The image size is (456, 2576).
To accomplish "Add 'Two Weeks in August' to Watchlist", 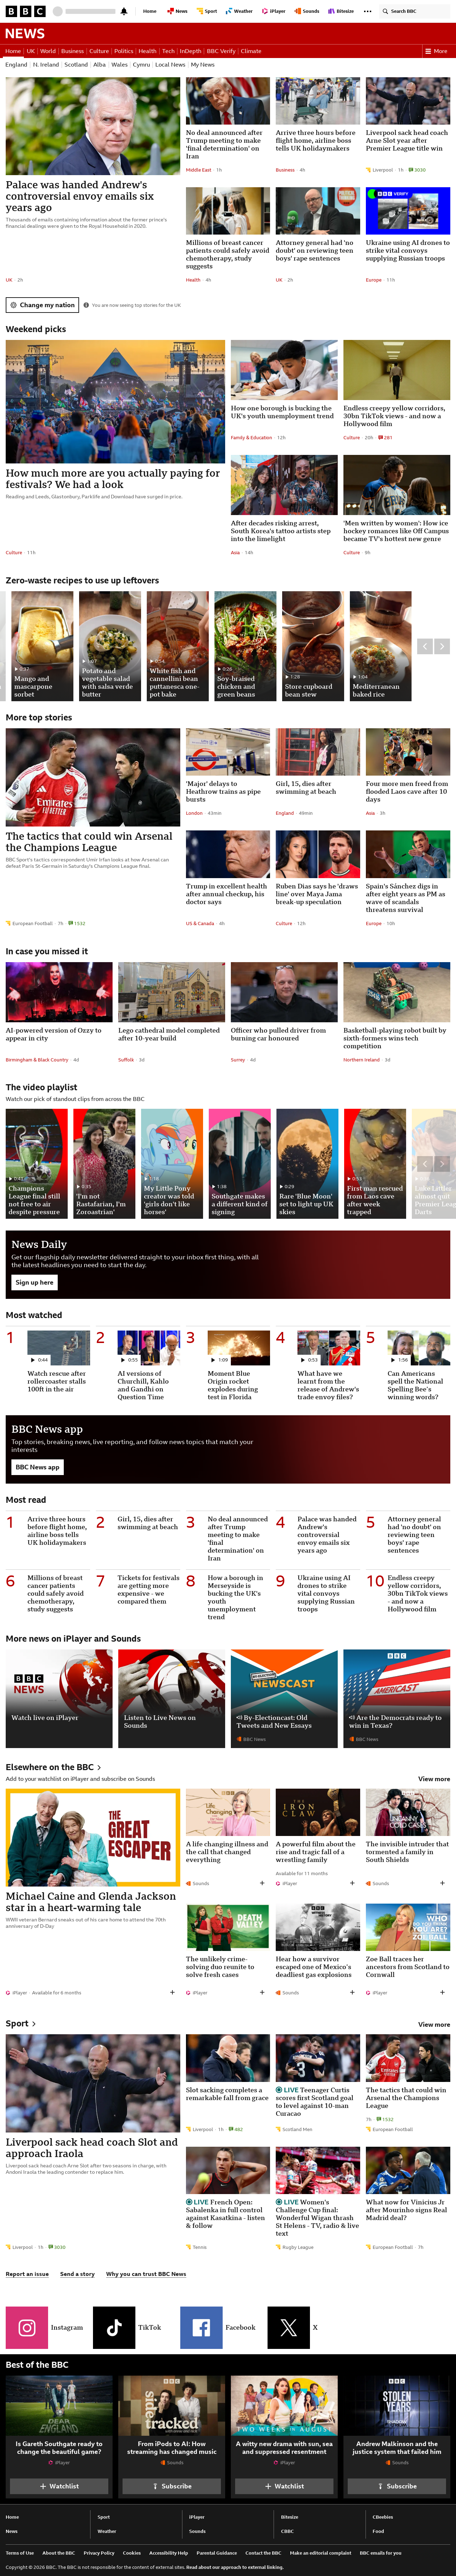I will tap(284, 2486).
